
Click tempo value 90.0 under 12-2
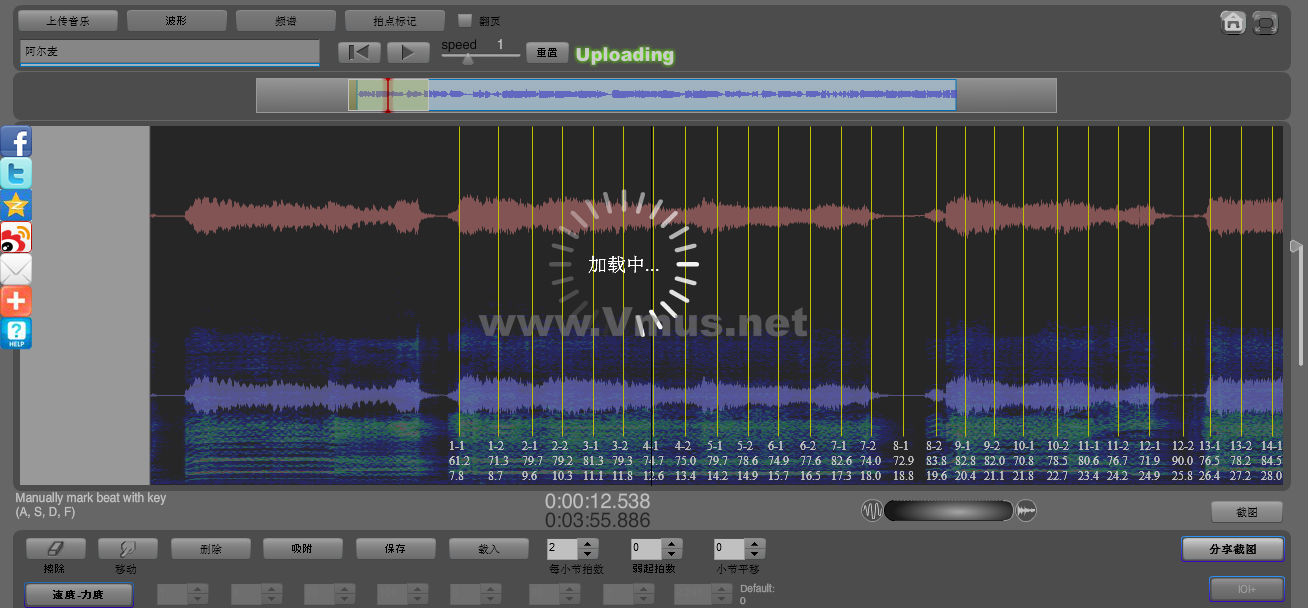pyautogui.click(x=1182, y=461)
